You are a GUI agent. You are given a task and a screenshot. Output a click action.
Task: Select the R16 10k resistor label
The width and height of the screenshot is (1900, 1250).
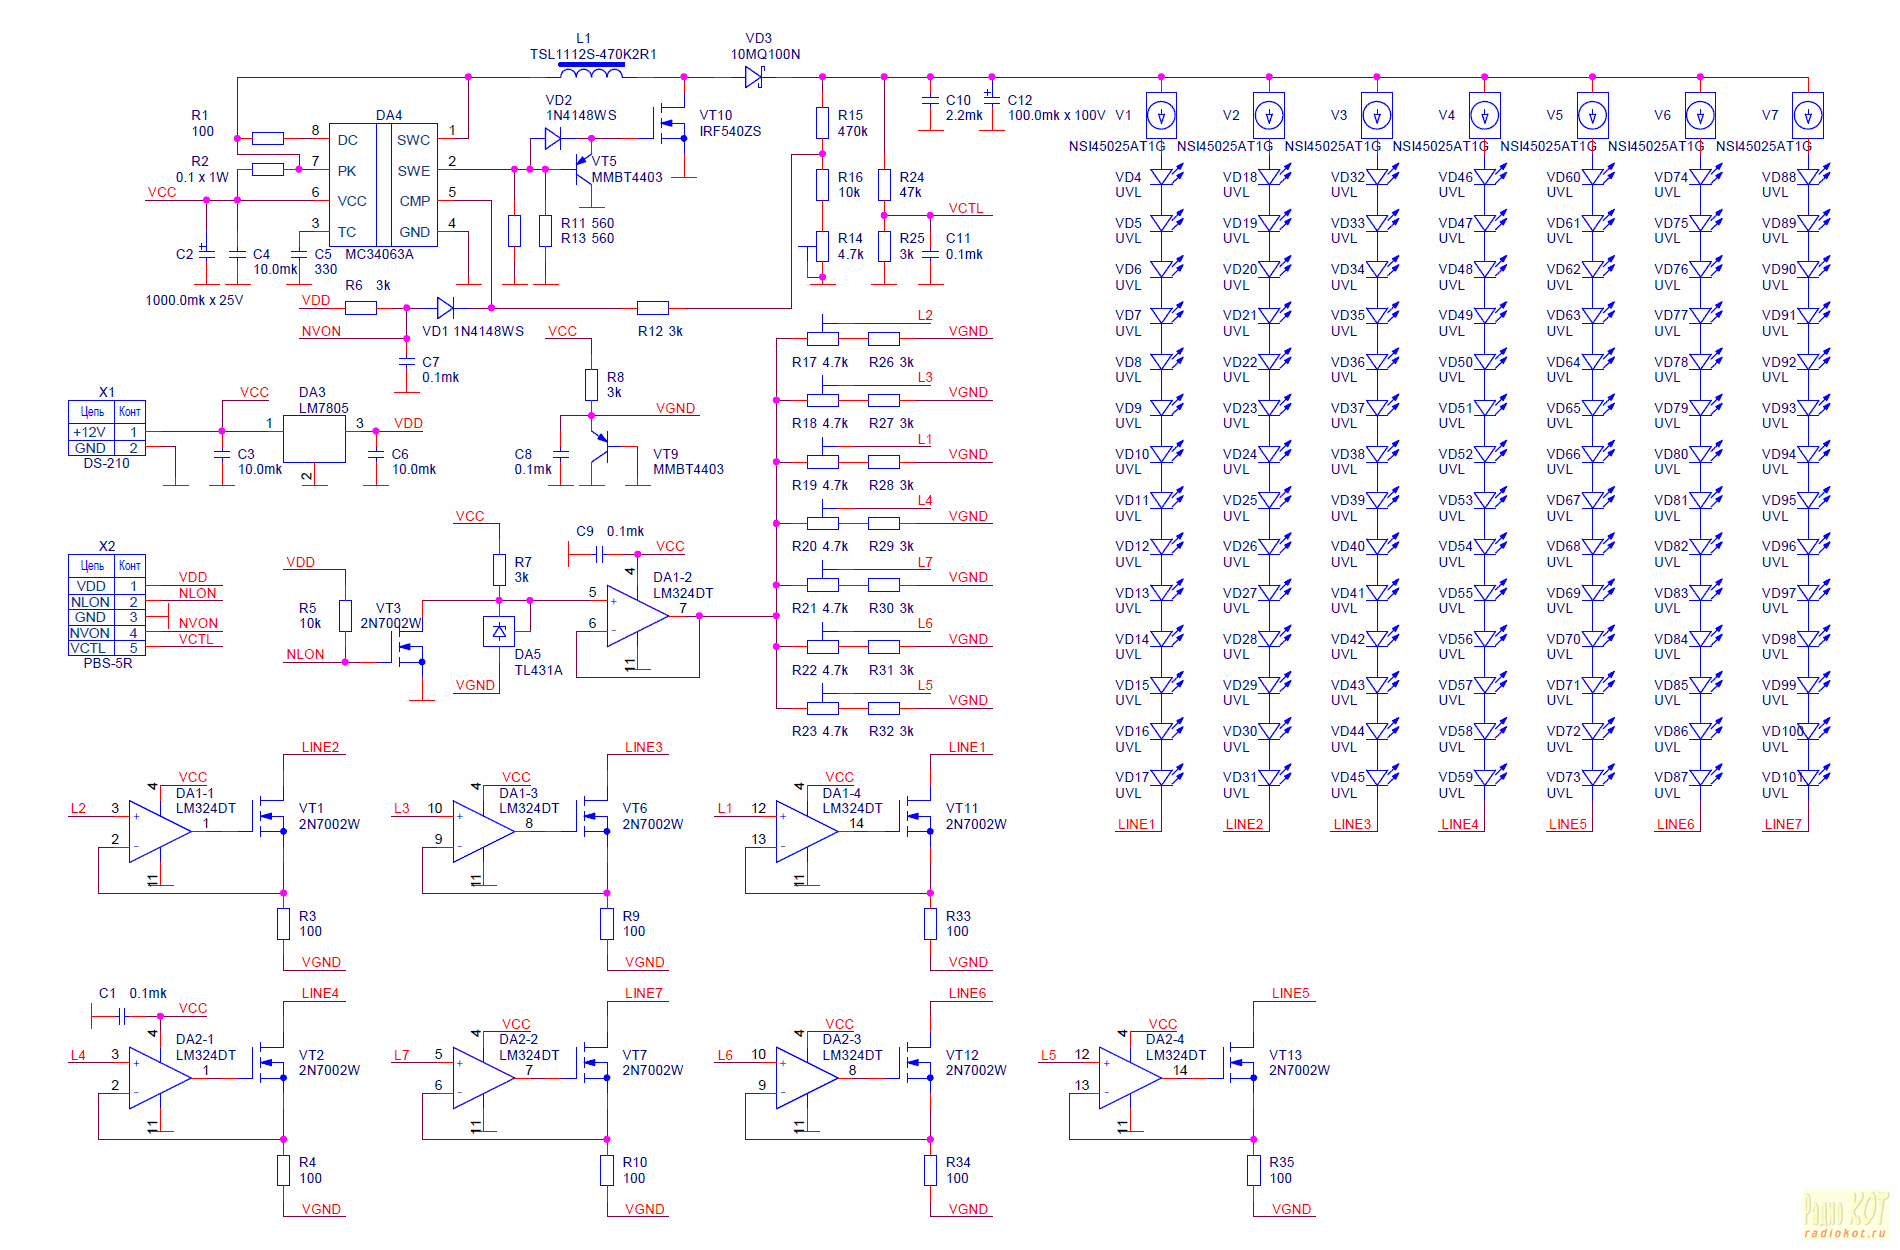[850, 185]
